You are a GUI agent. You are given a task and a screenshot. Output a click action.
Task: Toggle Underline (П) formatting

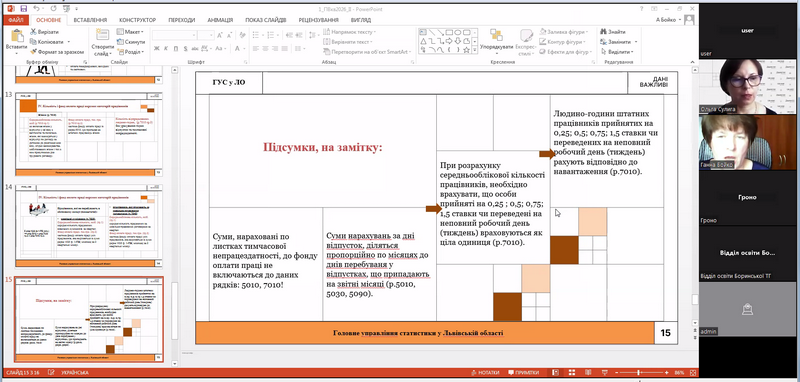coord(176,48)
